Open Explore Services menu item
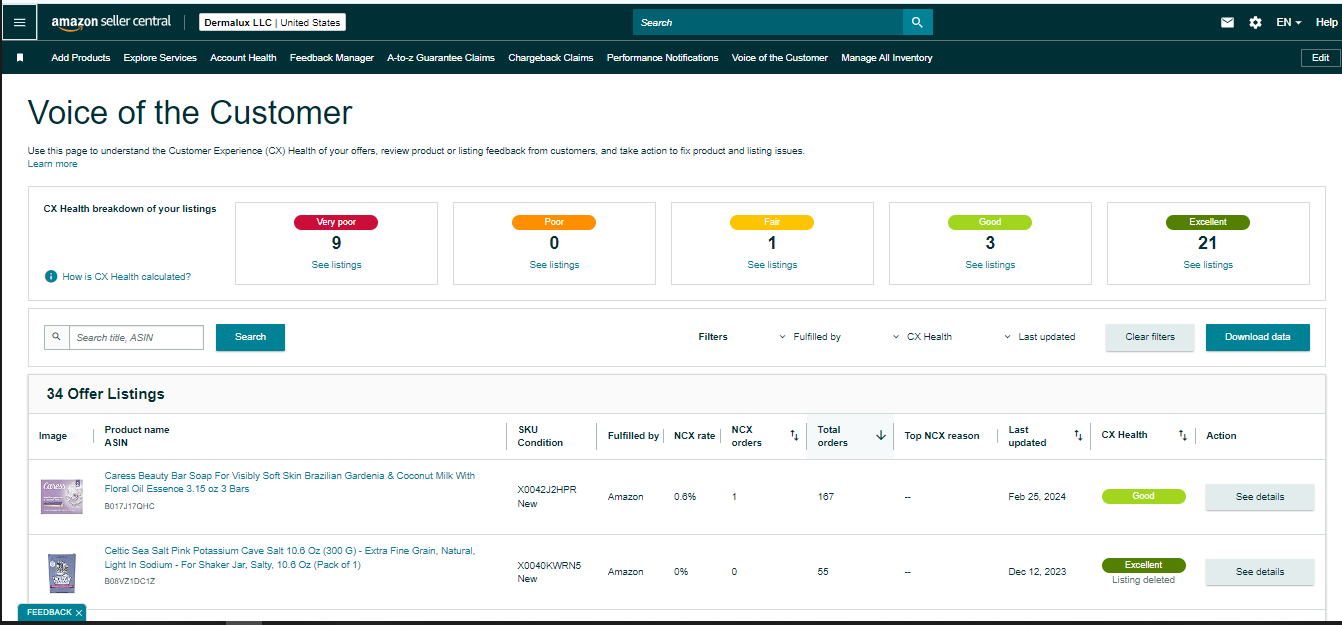Image resolution: width=1342 pixels, height=625 pixels. pyautogui.click(x=160, y=58)
